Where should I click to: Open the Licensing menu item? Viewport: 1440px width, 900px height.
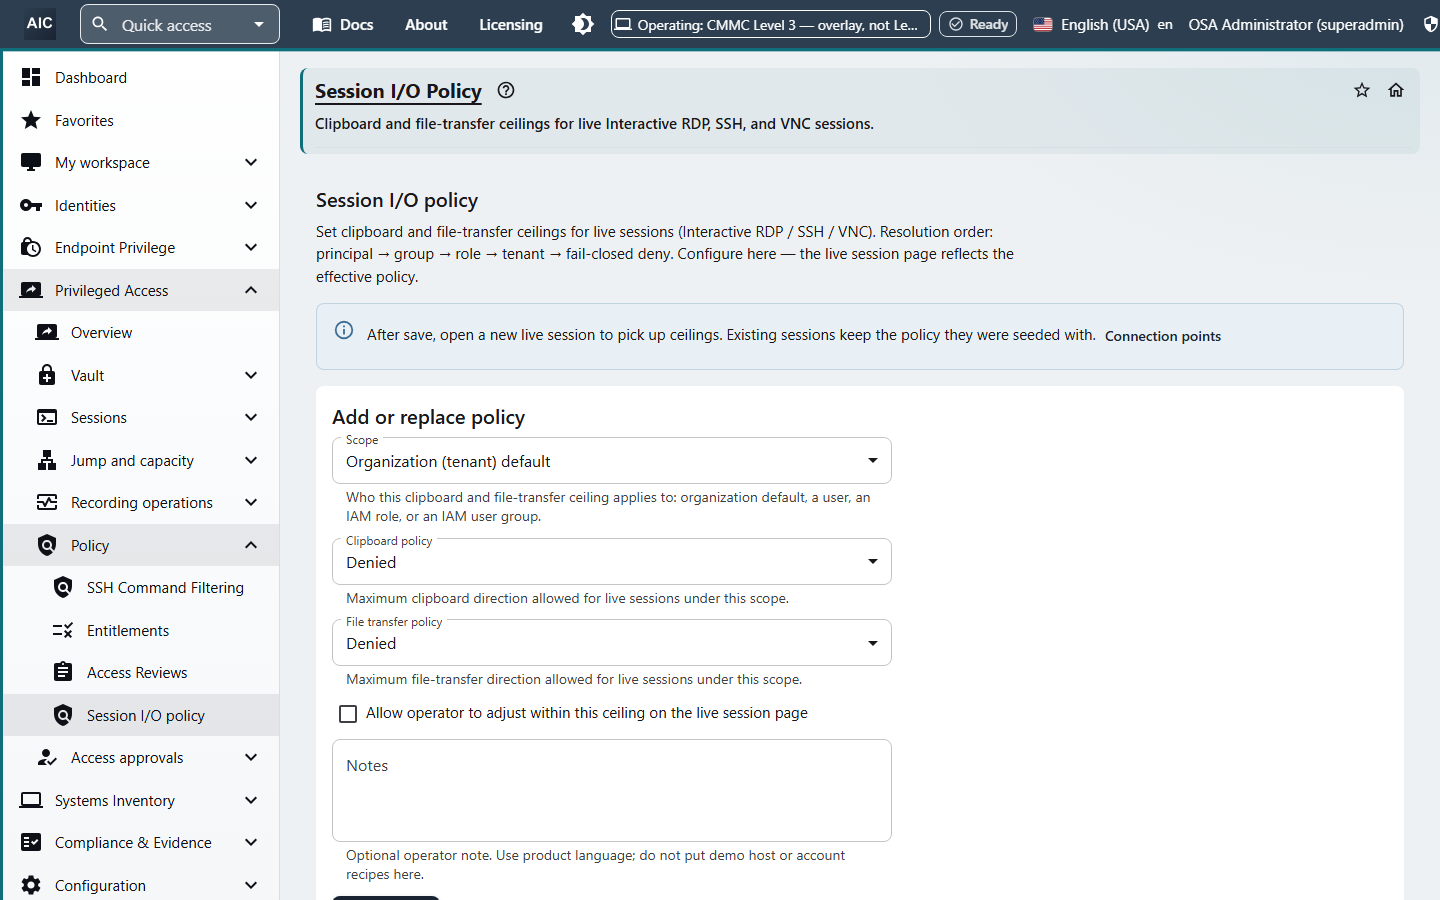(x=511, y=24)
